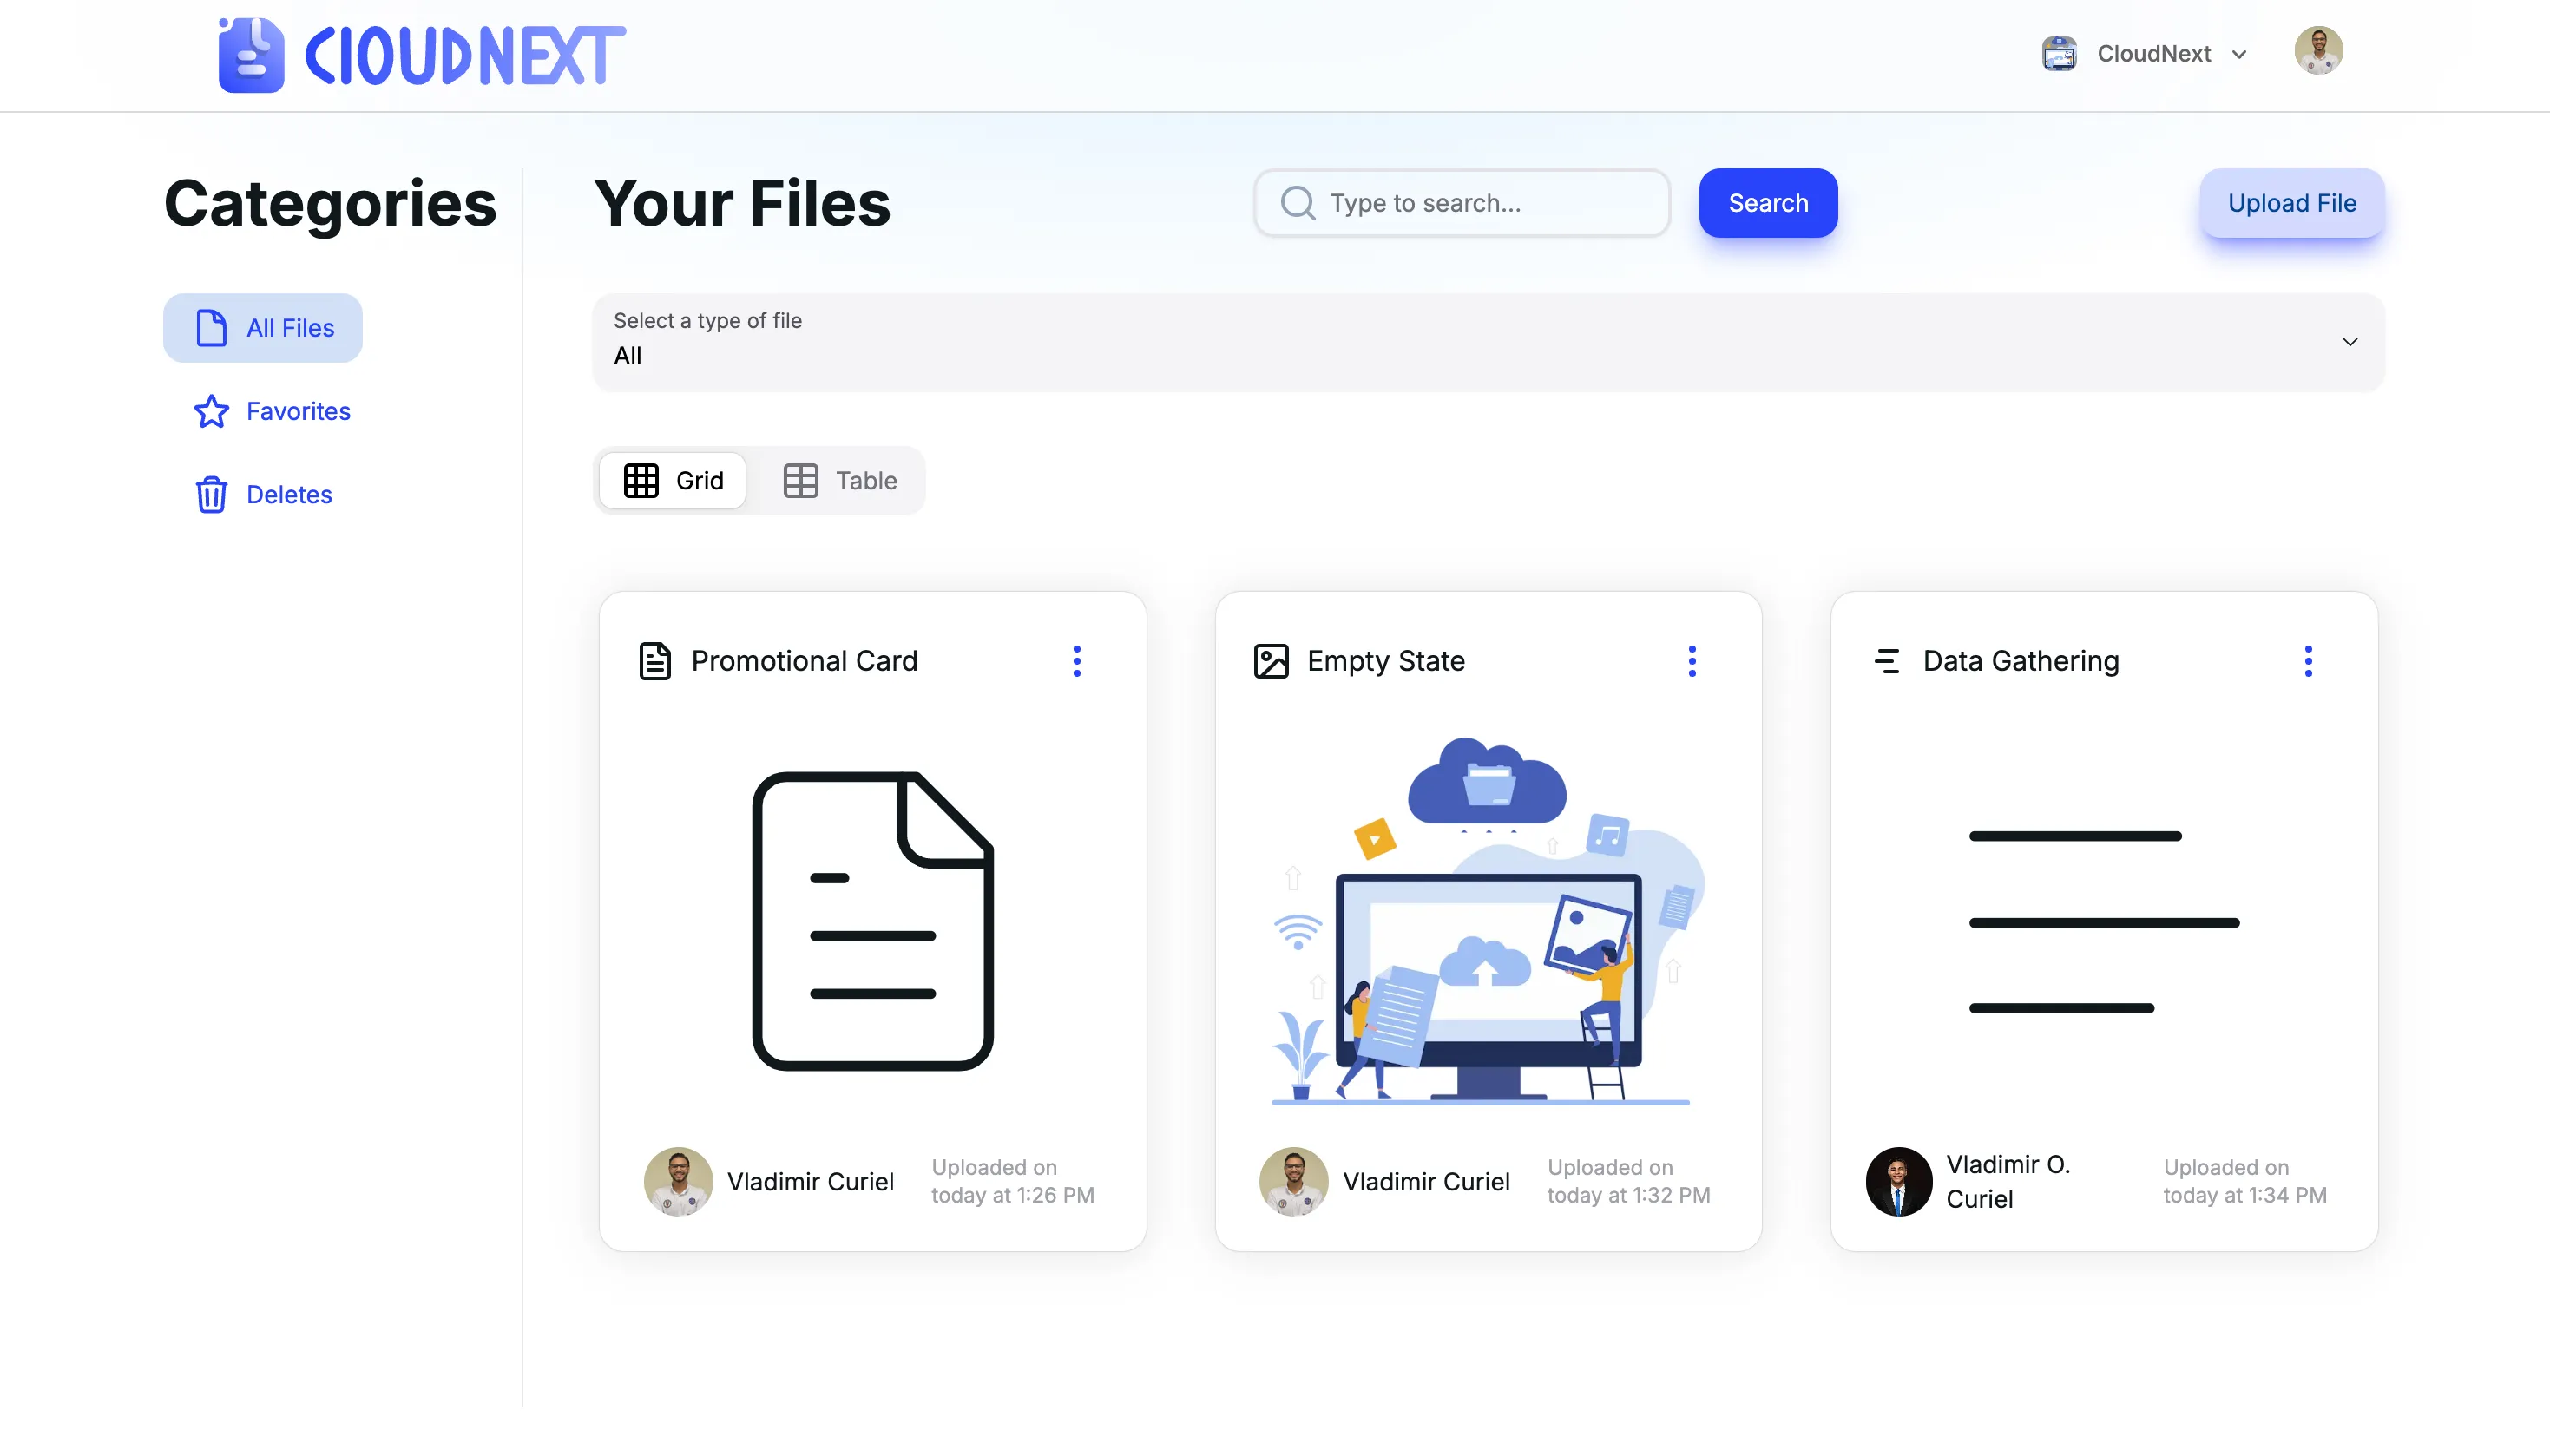This screenshot has width=2550, height=1456.
Task: Click the Data Gathering file icon
Action: point(1888,661)
